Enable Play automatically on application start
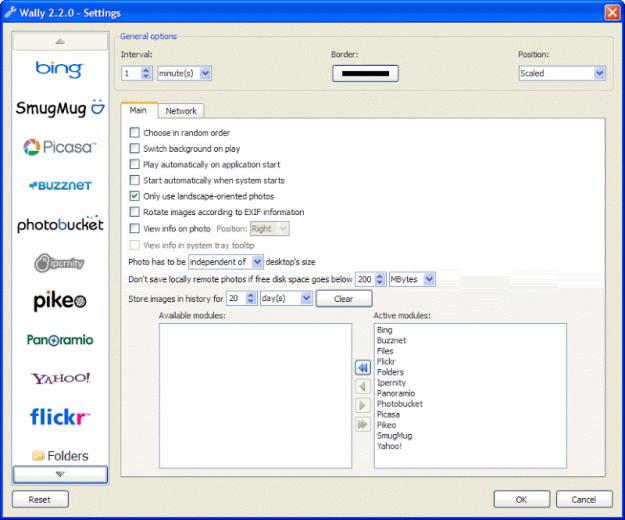 click(135, 164)
